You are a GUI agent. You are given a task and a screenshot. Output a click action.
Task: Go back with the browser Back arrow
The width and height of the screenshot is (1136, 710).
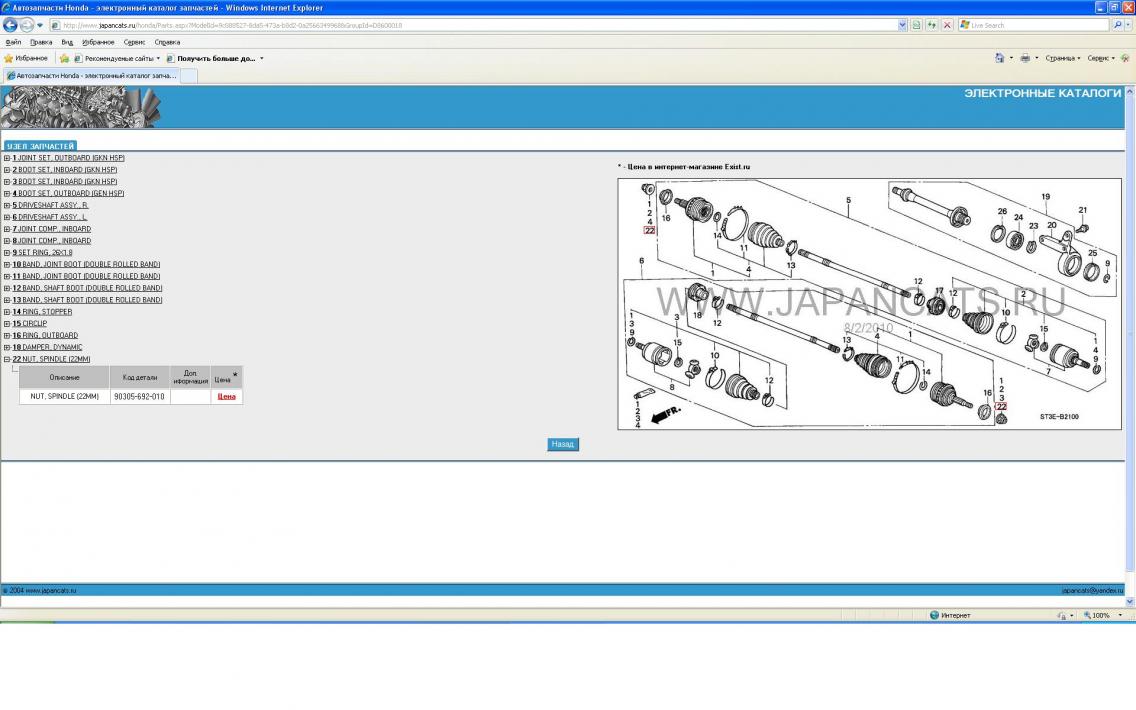10,25
